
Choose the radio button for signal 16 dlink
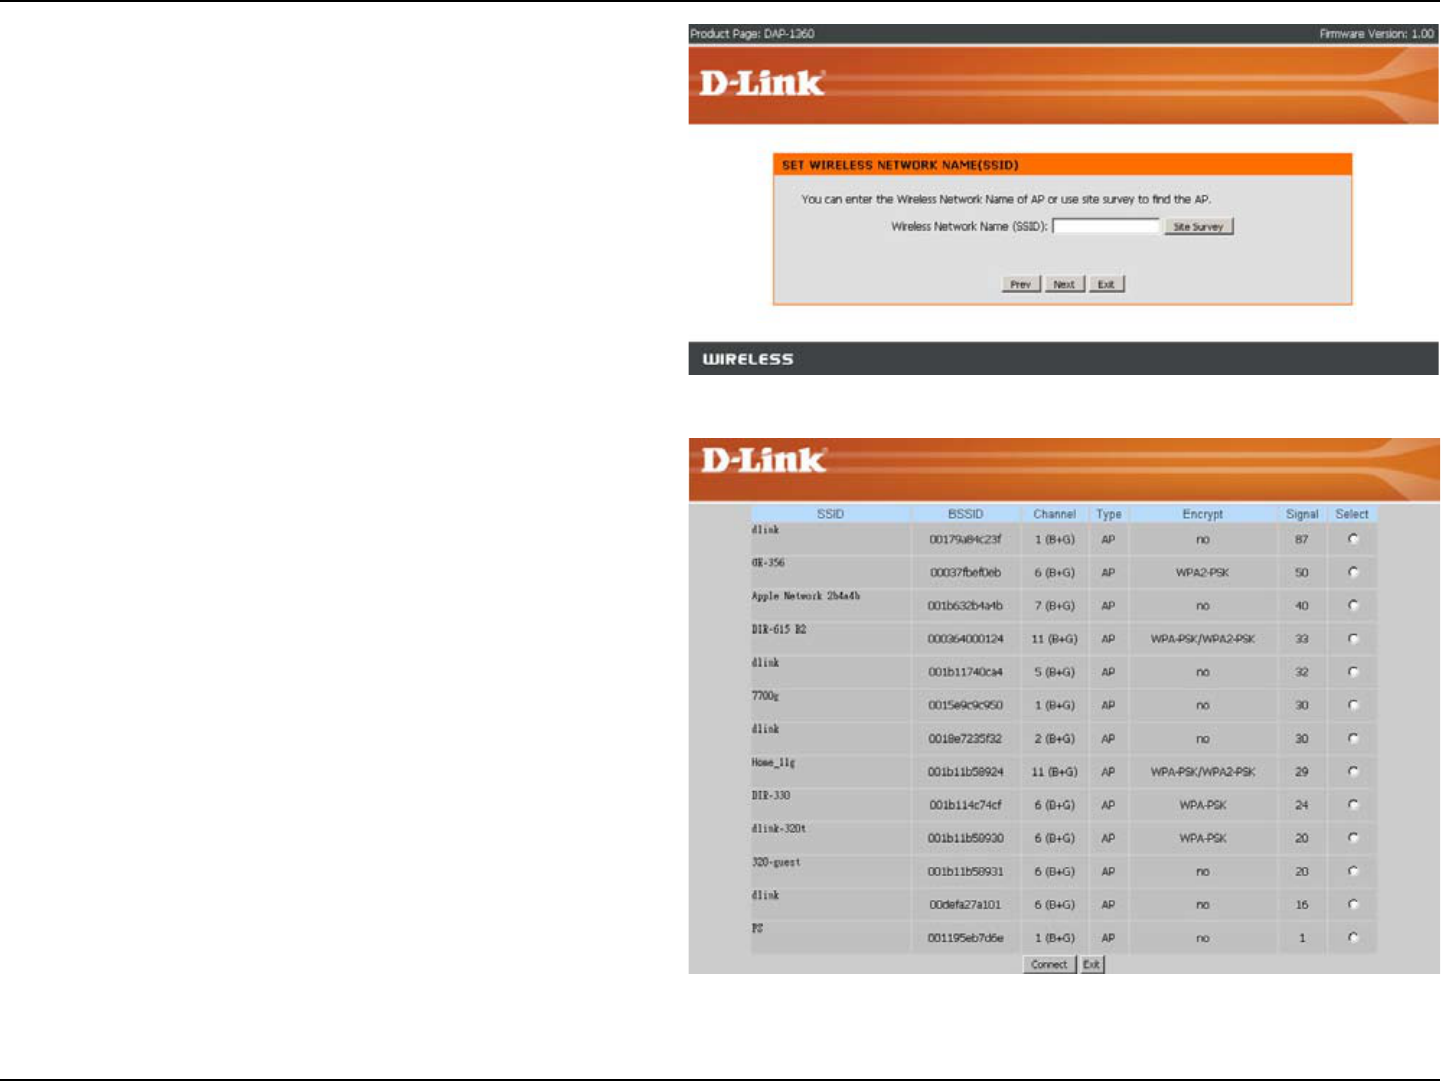(x=1353, y=904)
